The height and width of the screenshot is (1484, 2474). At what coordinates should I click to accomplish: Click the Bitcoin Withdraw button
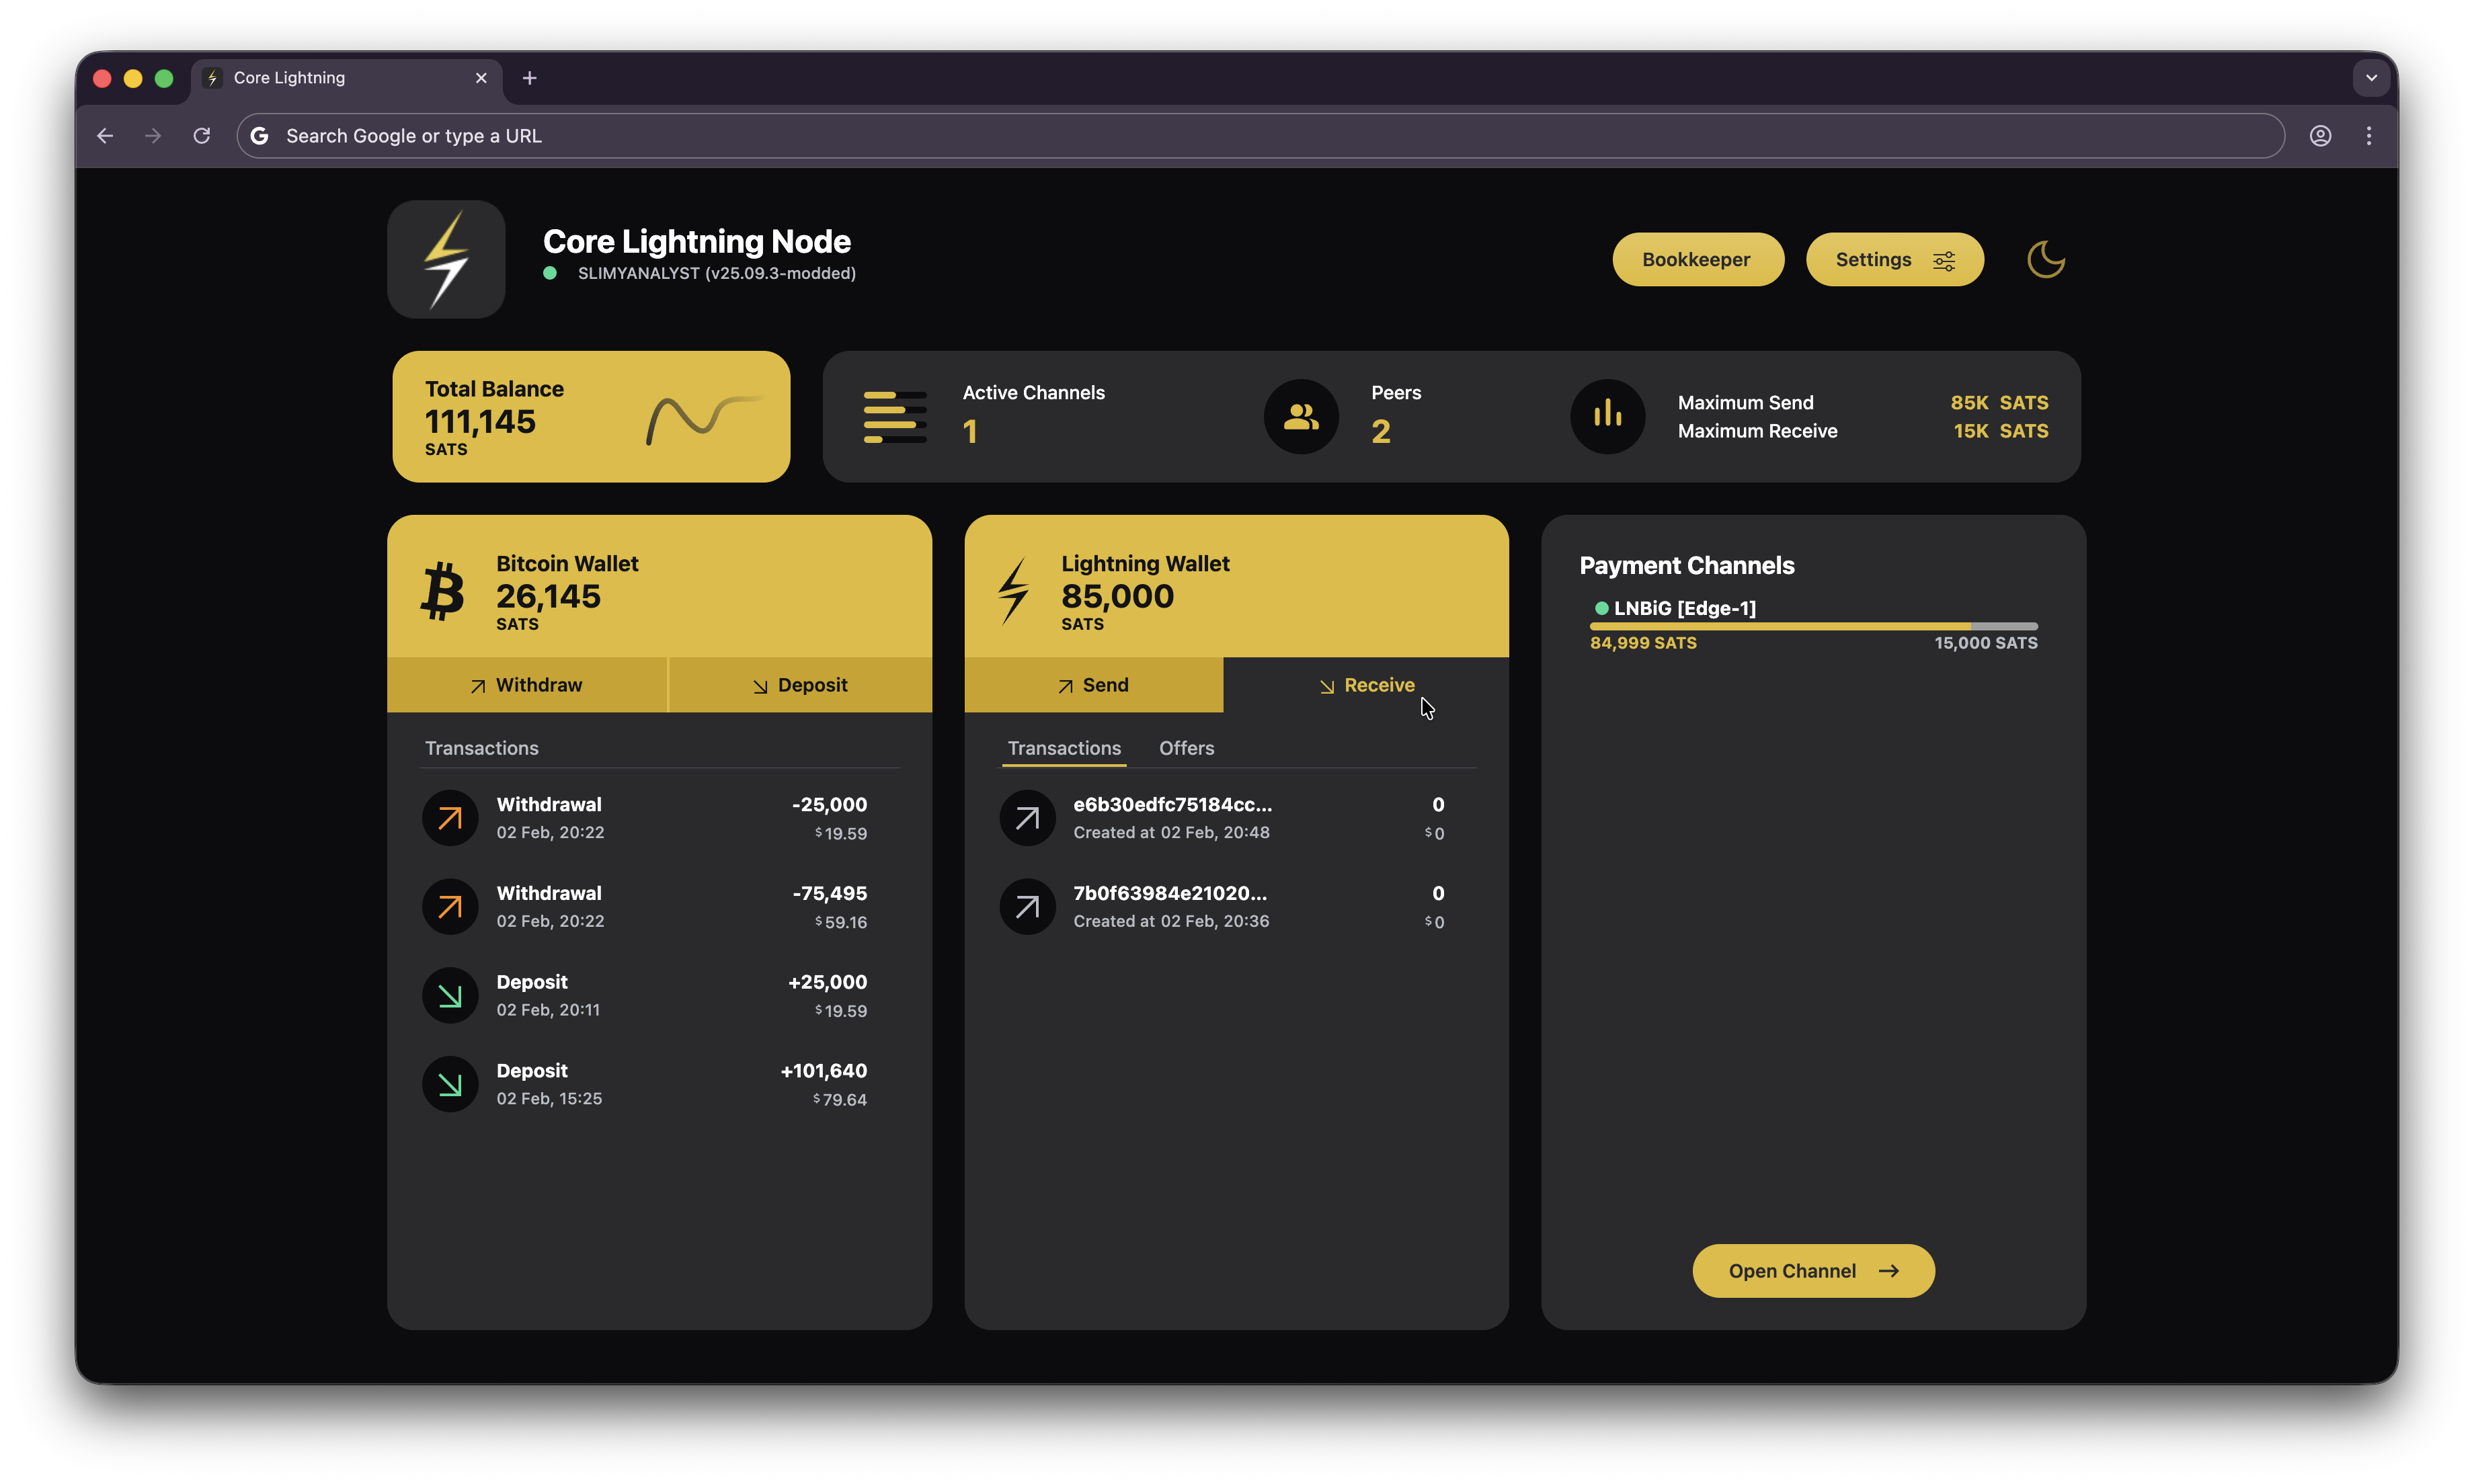(x=526, y=685)
